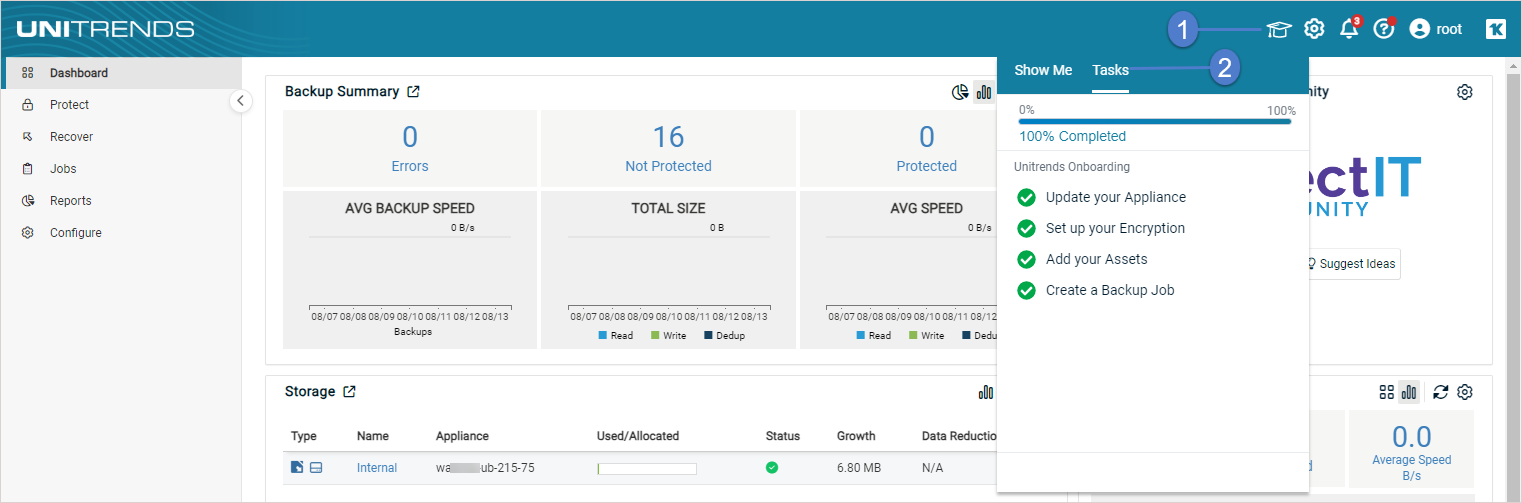Switch lower right tile to grid view
The image size is (1522, 503).
1386,392
